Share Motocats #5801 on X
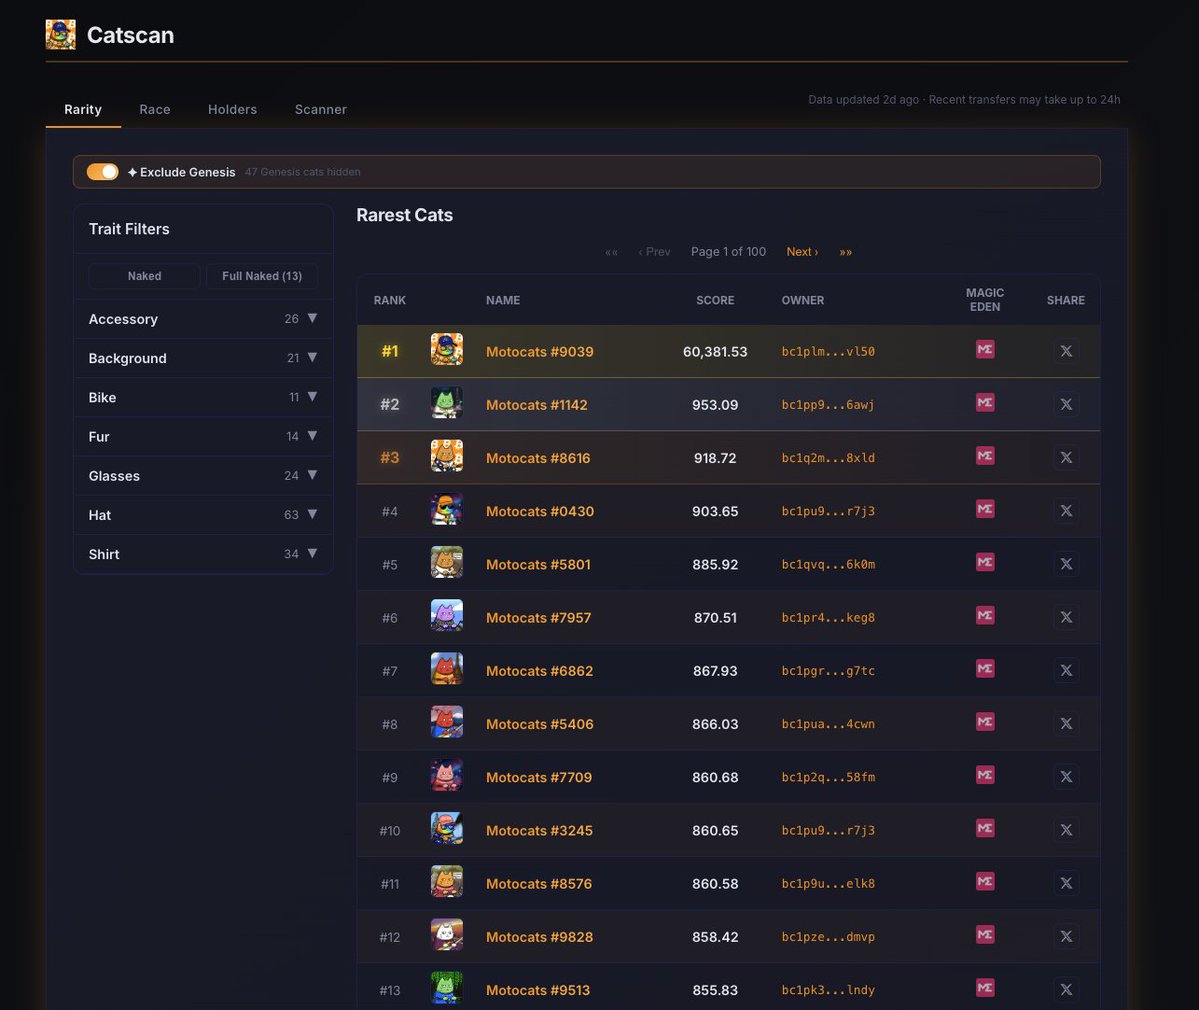1199x1010 pixels. click(x=1066, y=564)
